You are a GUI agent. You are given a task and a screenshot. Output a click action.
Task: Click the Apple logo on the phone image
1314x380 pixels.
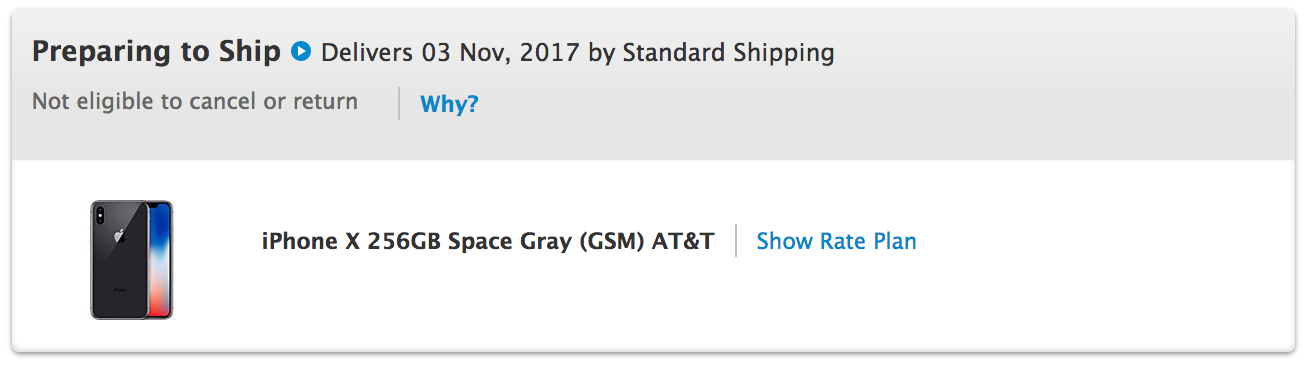[x=119, y=237]
